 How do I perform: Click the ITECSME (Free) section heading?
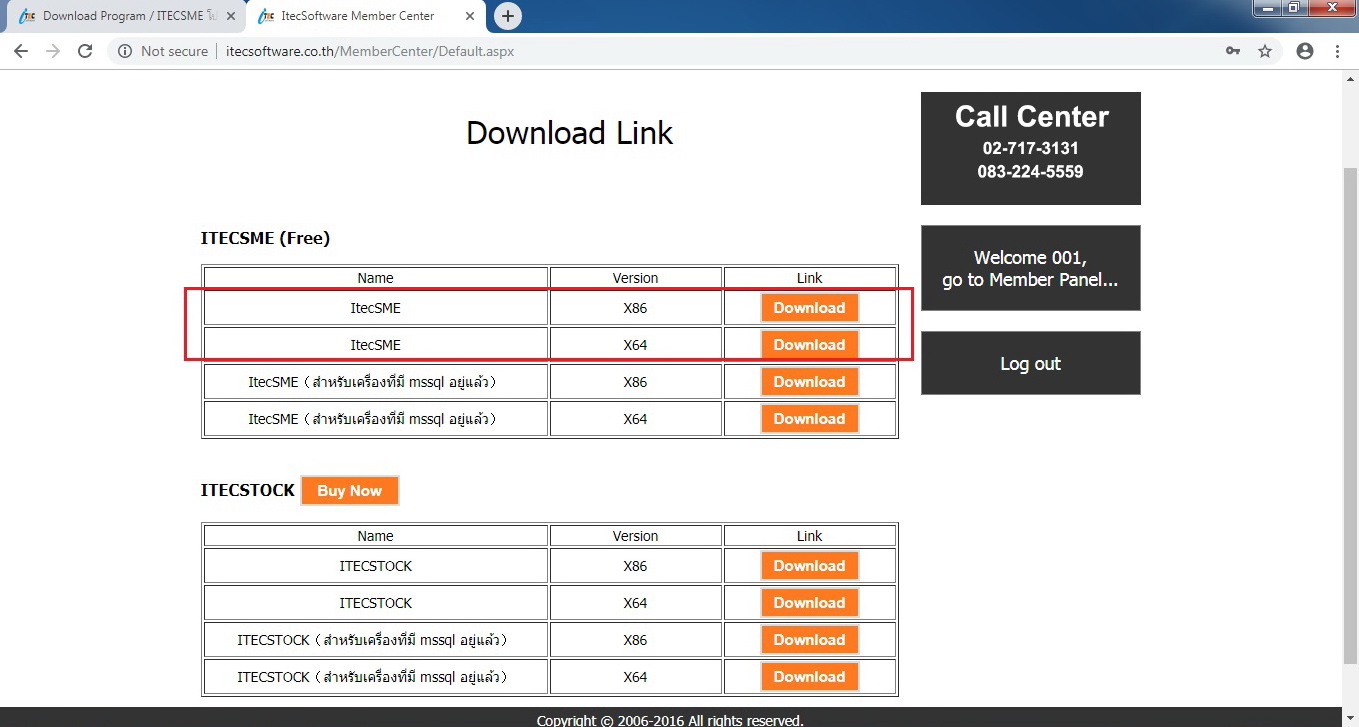coord(265,238)
